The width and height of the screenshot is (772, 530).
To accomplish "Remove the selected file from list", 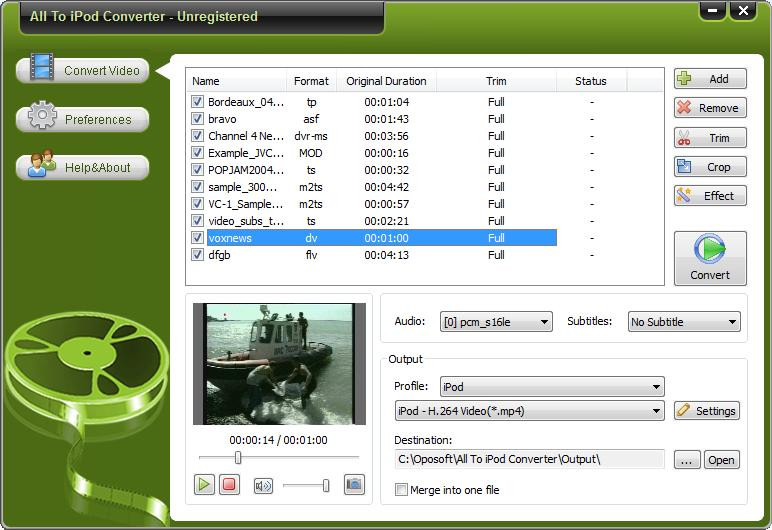I will click(710, 108).
